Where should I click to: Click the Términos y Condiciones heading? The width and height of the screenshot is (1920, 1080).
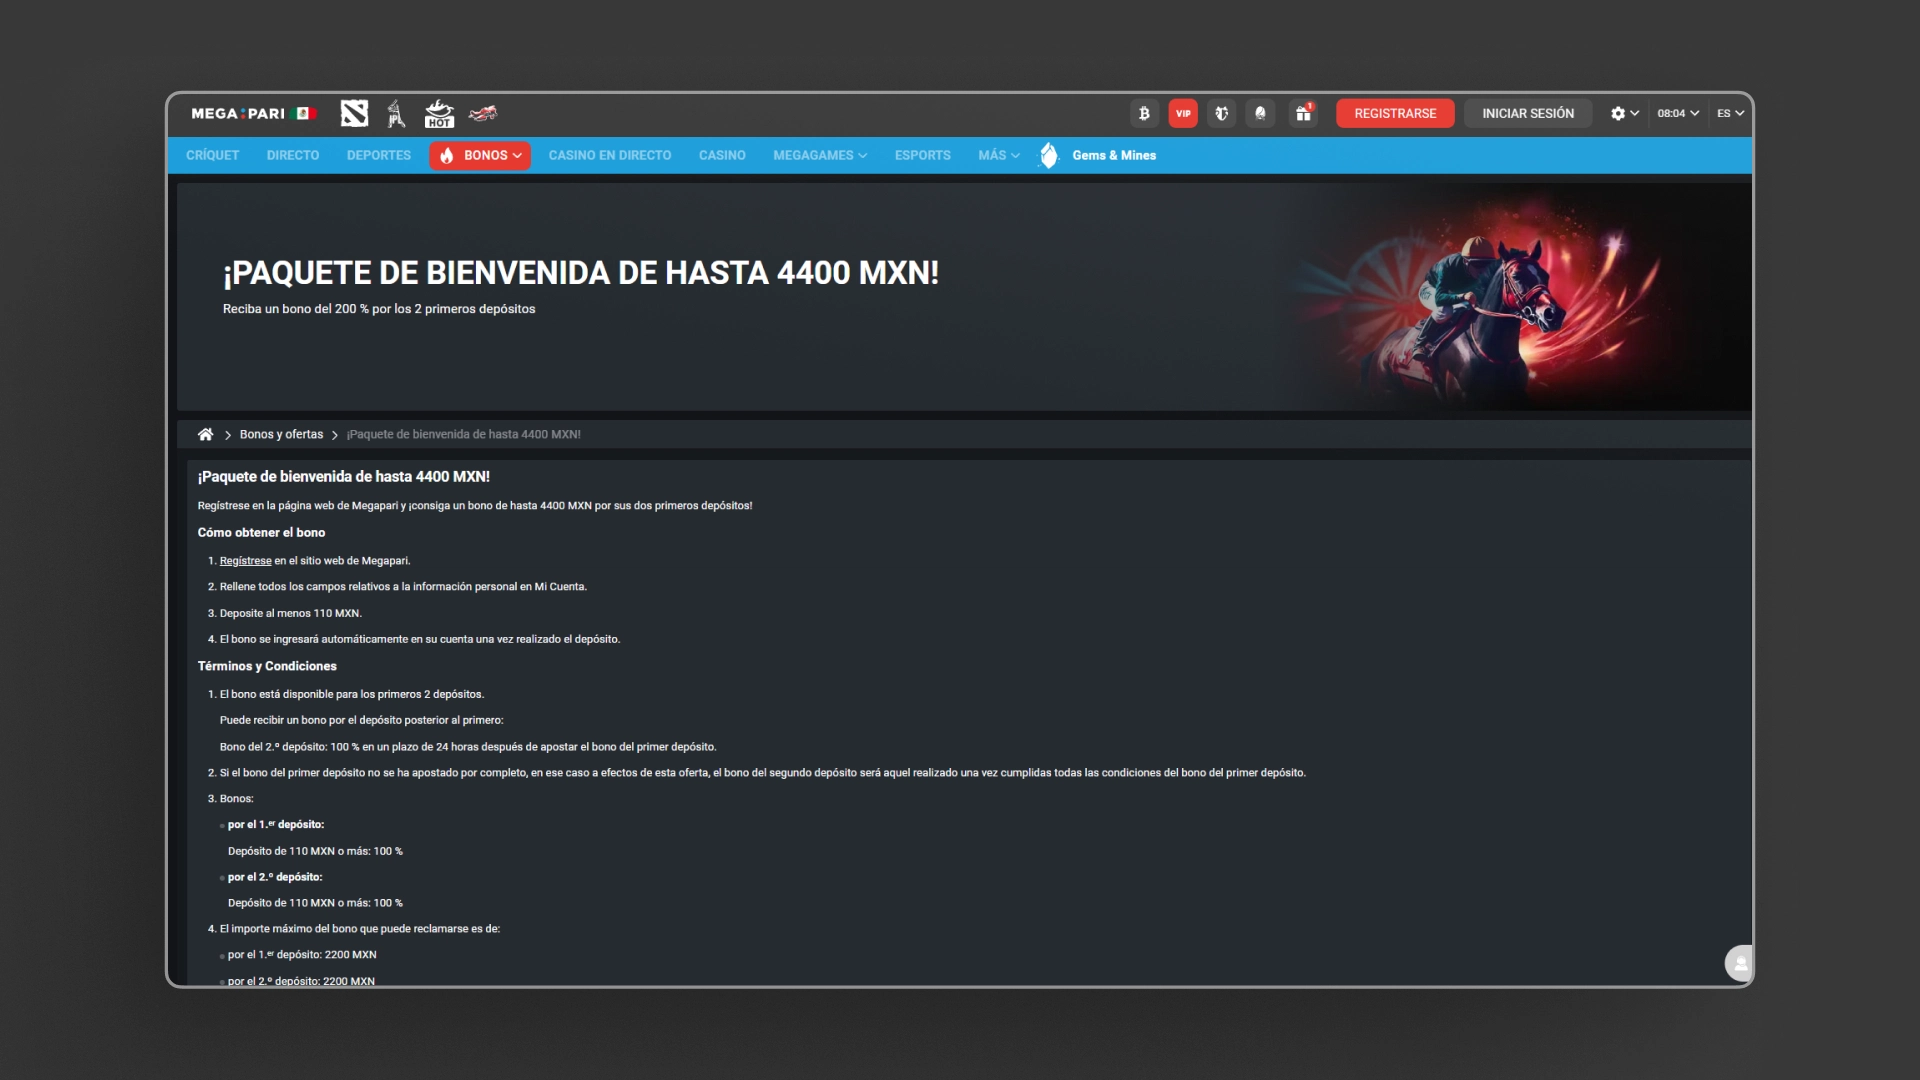click(267, 666)
